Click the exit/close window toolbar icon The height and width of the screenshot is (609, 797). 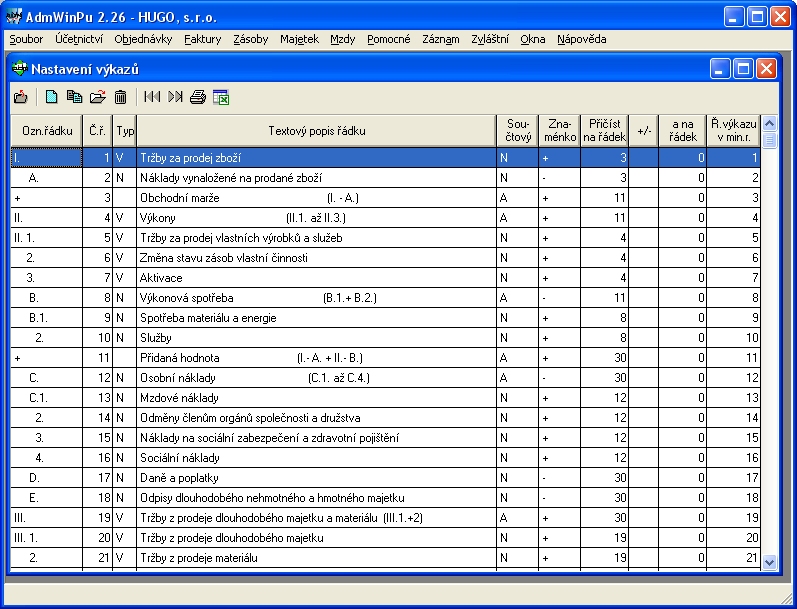pos(21,97)
